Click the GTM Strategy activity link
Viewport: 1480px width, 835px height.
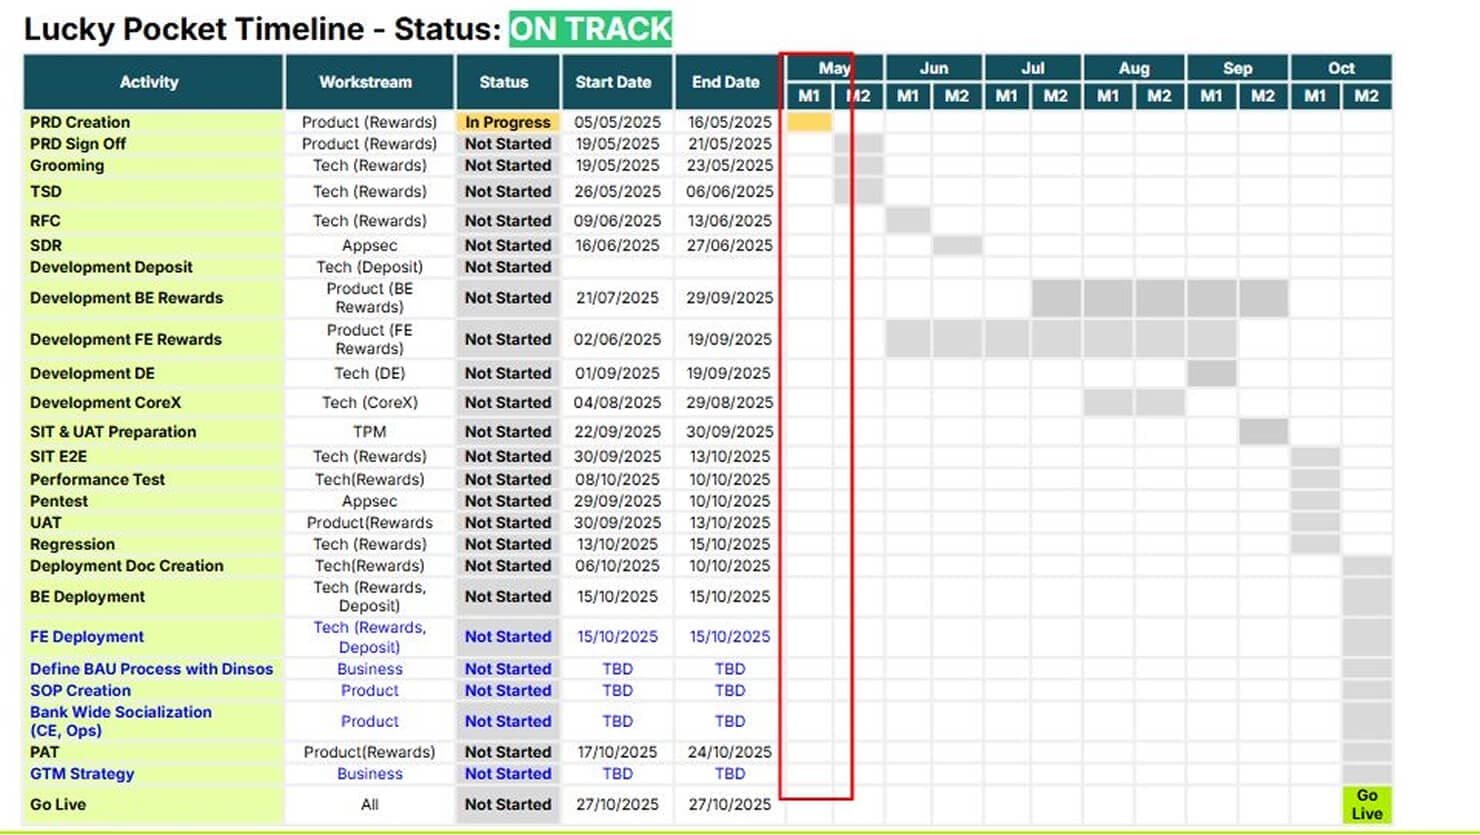[x=82, y=774]
